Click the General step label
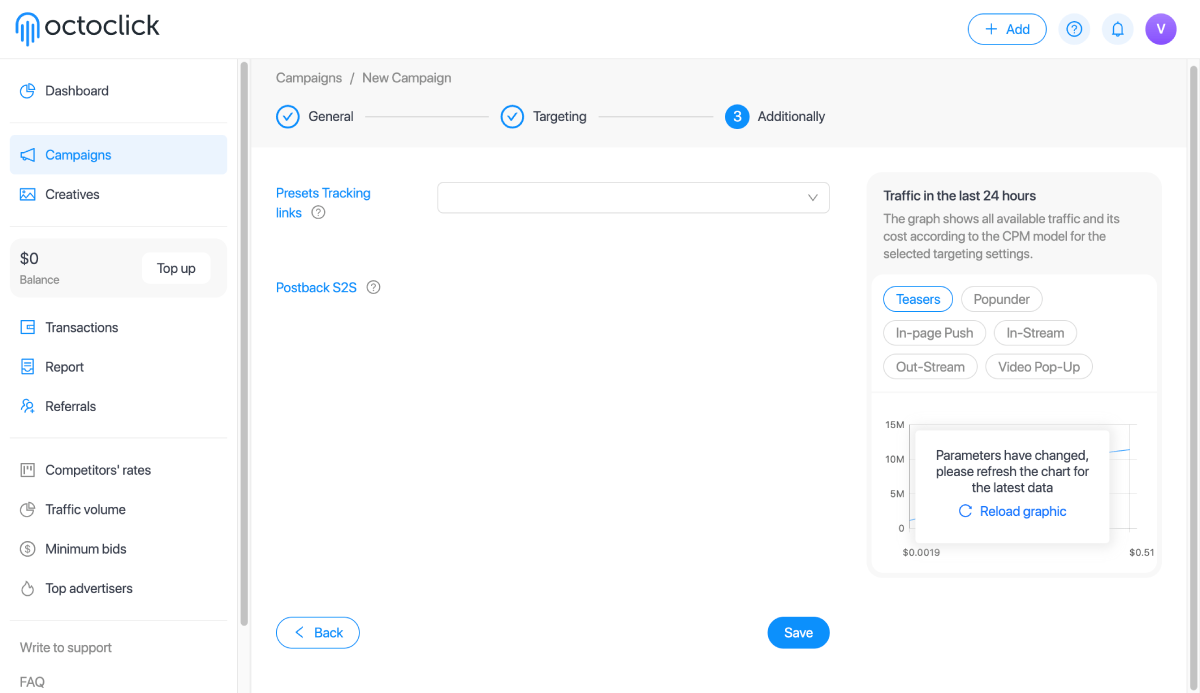The image size is (1200, 693). click(x=331, y=117)
